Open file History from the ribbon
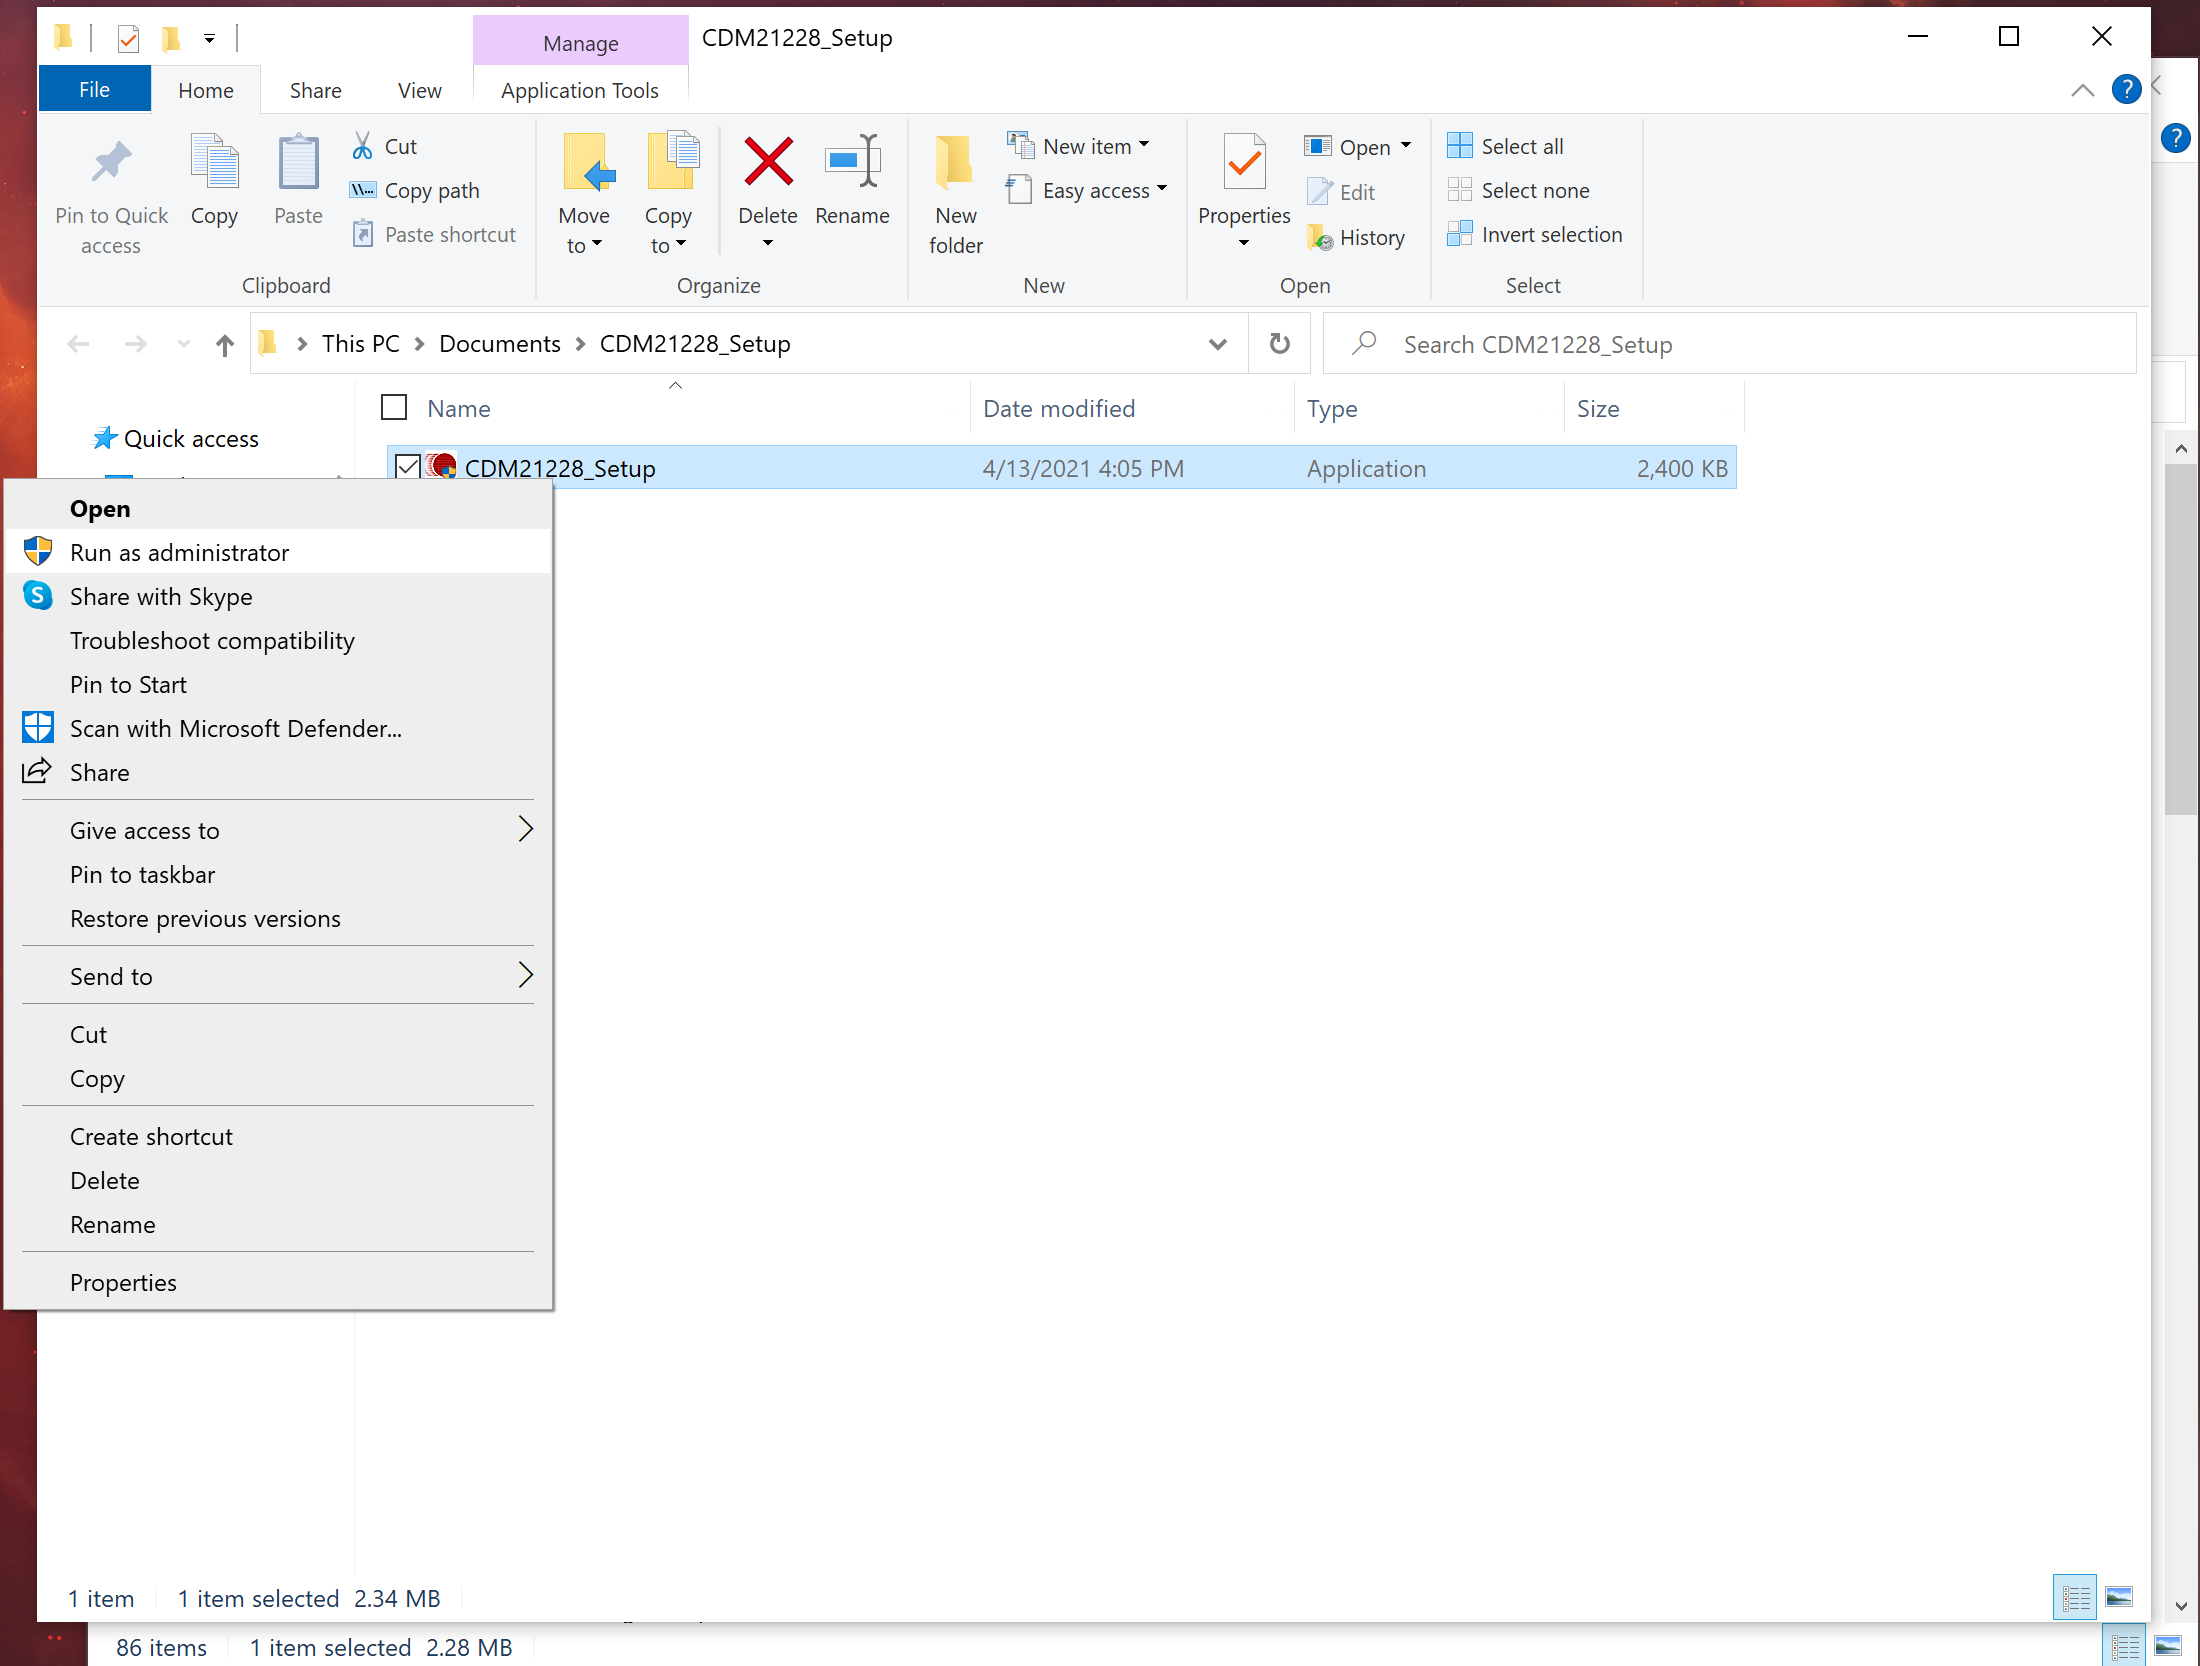 point(1358,237)
